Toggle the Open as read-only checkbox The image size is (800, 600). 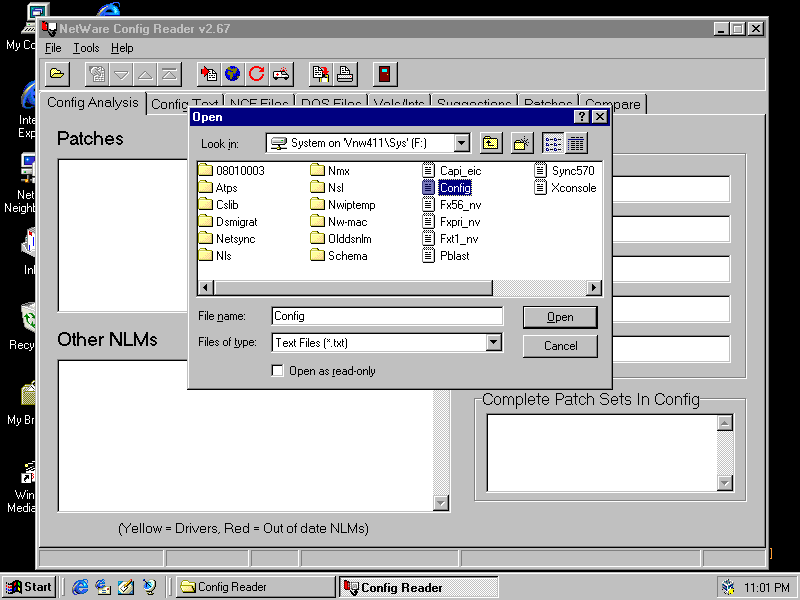pyautogui.click(x=278, y=371)
